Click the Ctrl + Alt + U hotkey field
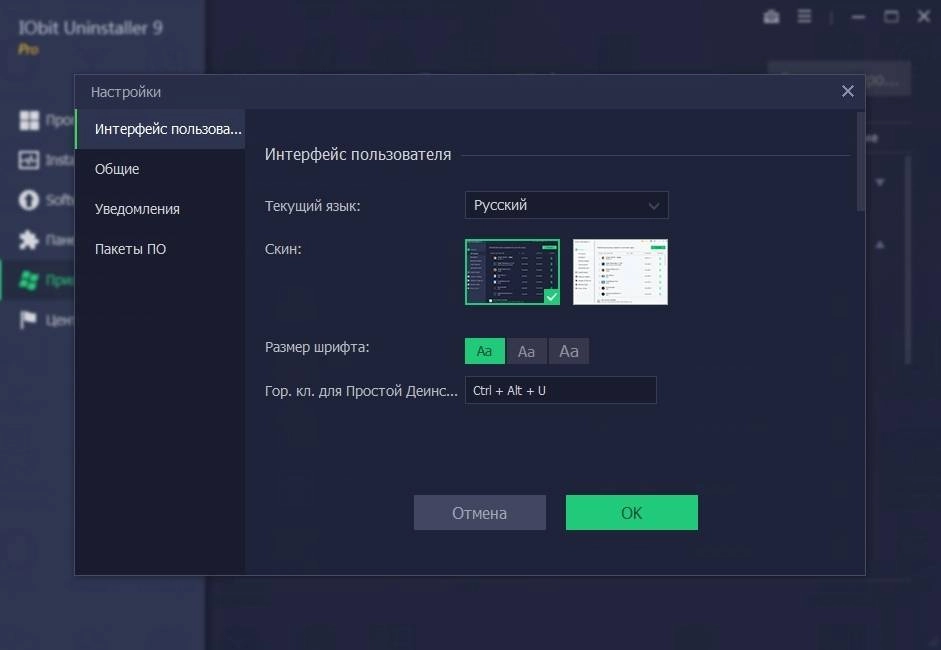The height and width of the screenshot is (650, 941). point(561,390)
